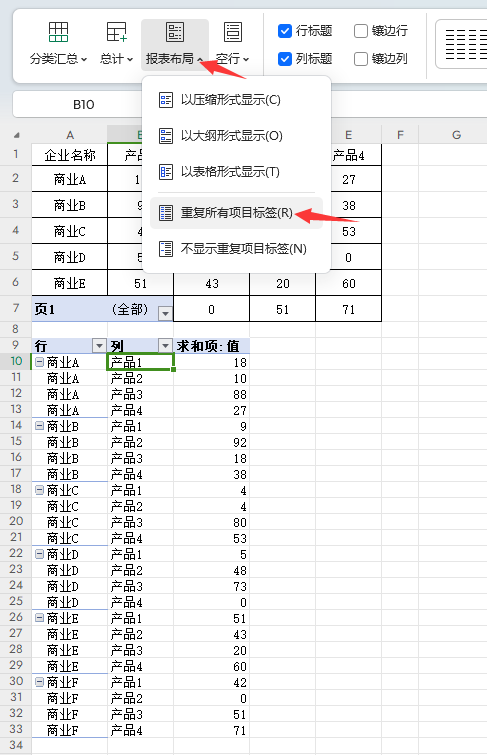The width and height of the screenshot is (487, 755).
Task: Click icon beside 重复所有项目标签(R)
Action: coord(166,213)
